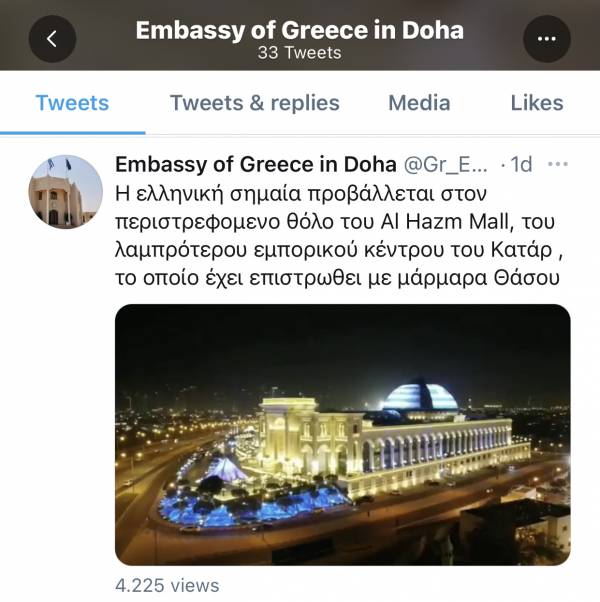Open the tweet's three-dot overflow menu

[x=558, y=164]
